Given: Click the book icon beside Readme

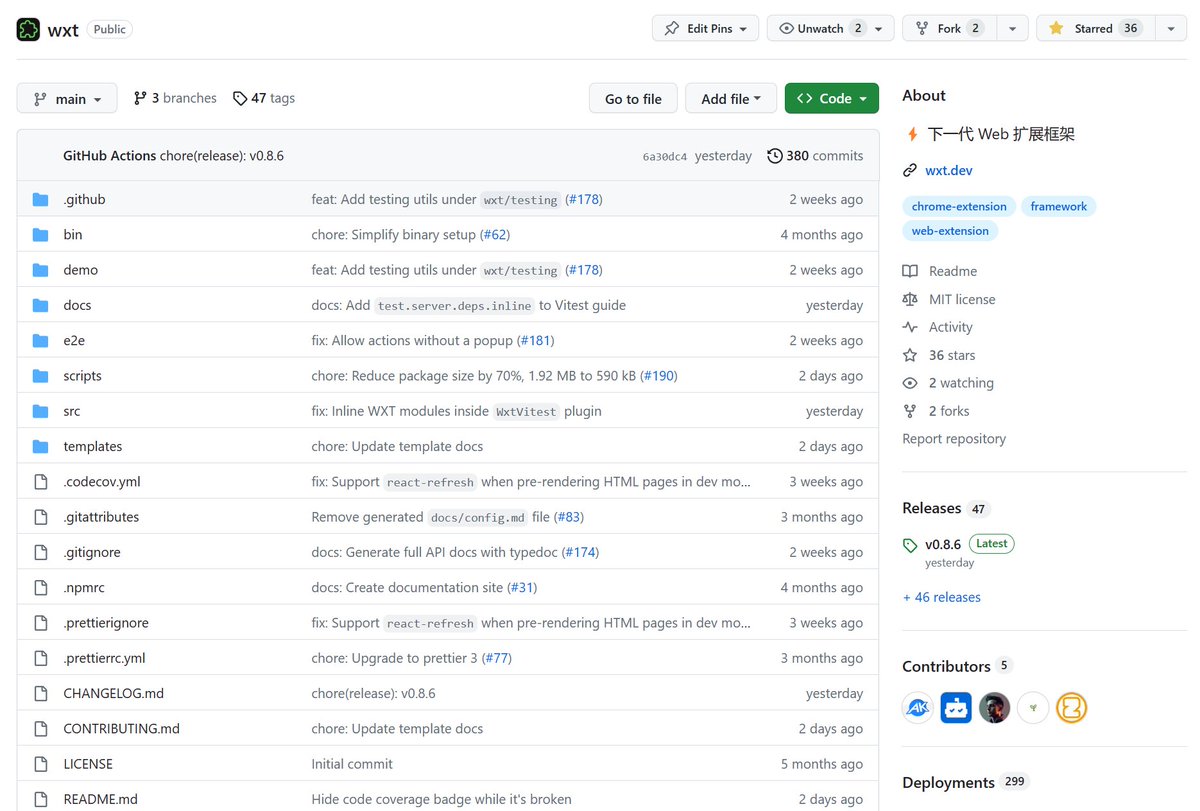Looking at the screenshot, I should pyautogui.click(x=910, y=271).
